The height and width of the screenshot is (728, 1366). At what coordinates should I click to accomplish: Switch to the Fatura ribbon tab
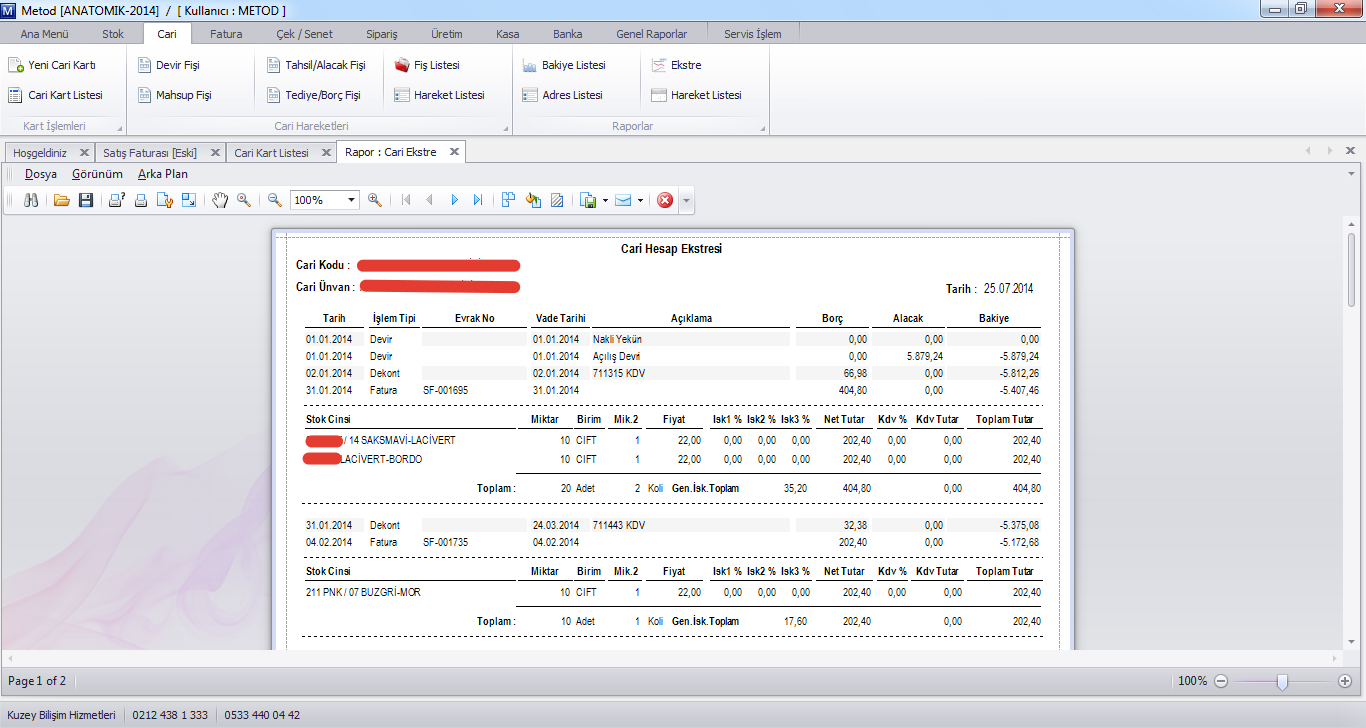coord(226,34)
